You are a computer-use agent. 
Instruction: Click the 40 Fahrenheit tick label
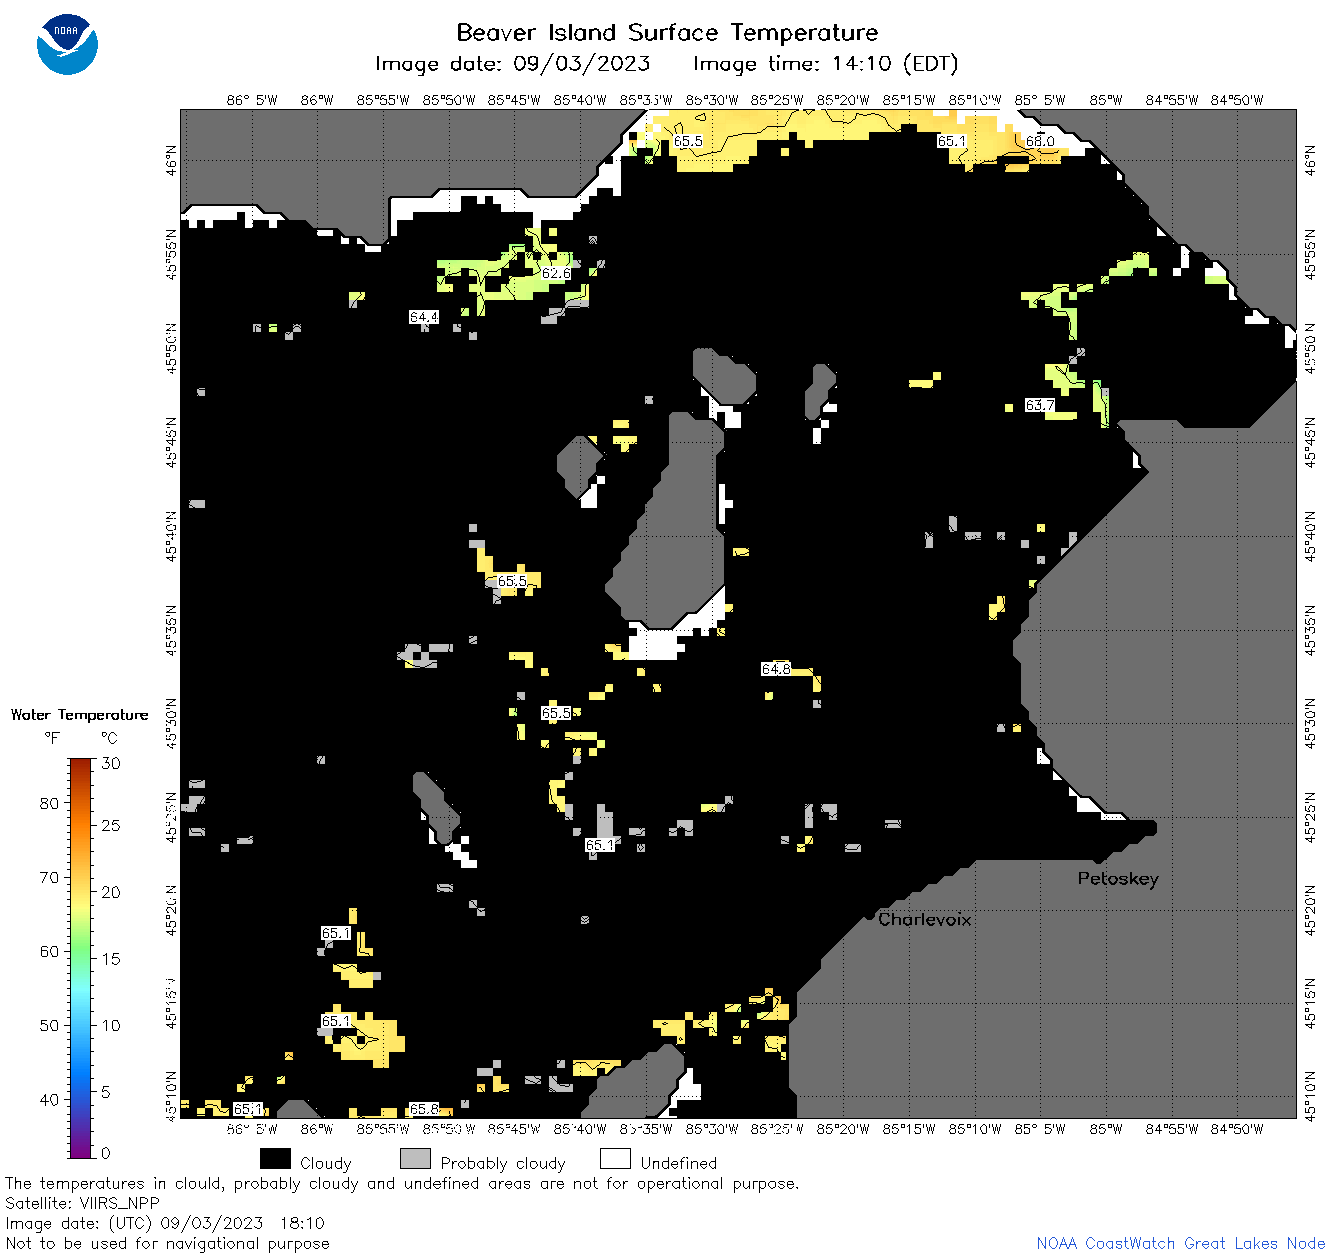(x=49, y=1099)
